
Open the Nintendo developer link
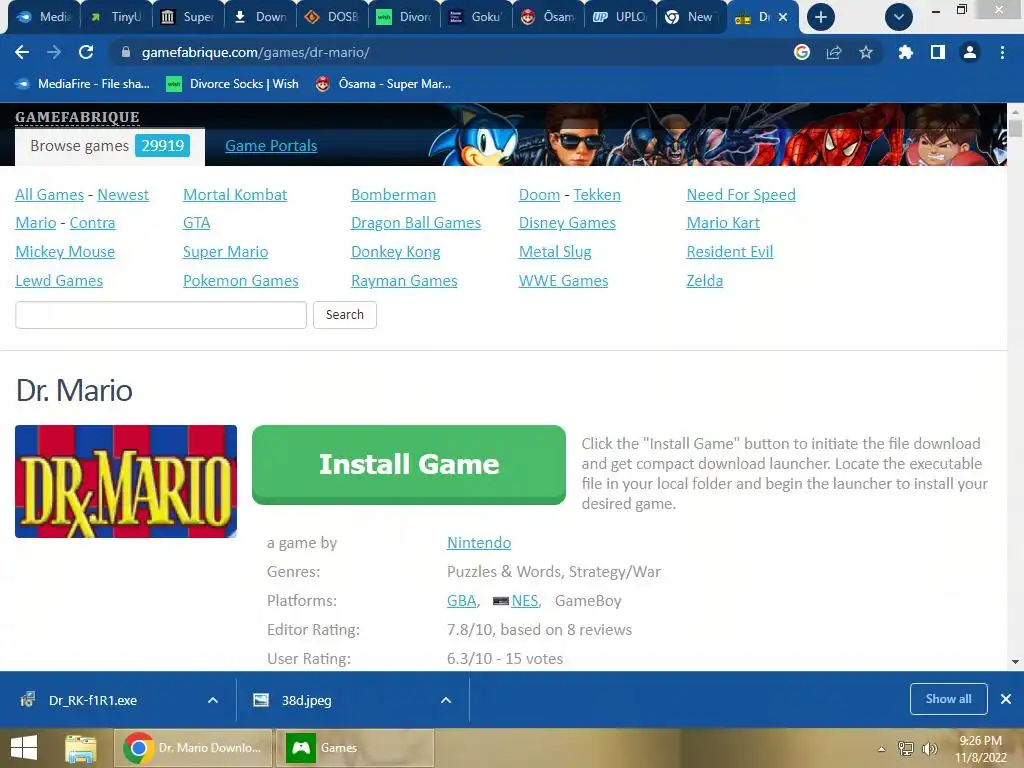coord(479,543)
